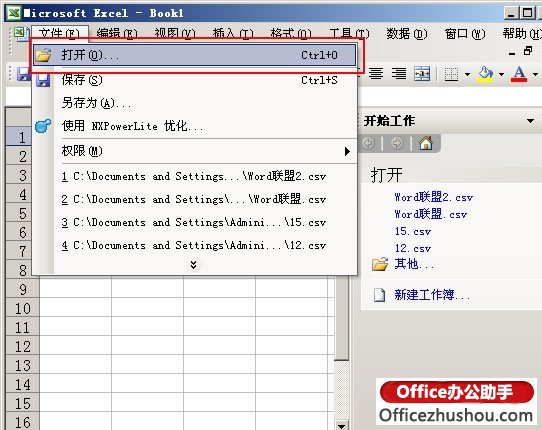This screenshot has height=430, width=542.
Task: Click the Home icon in task pane
Action: pos(426,143)
